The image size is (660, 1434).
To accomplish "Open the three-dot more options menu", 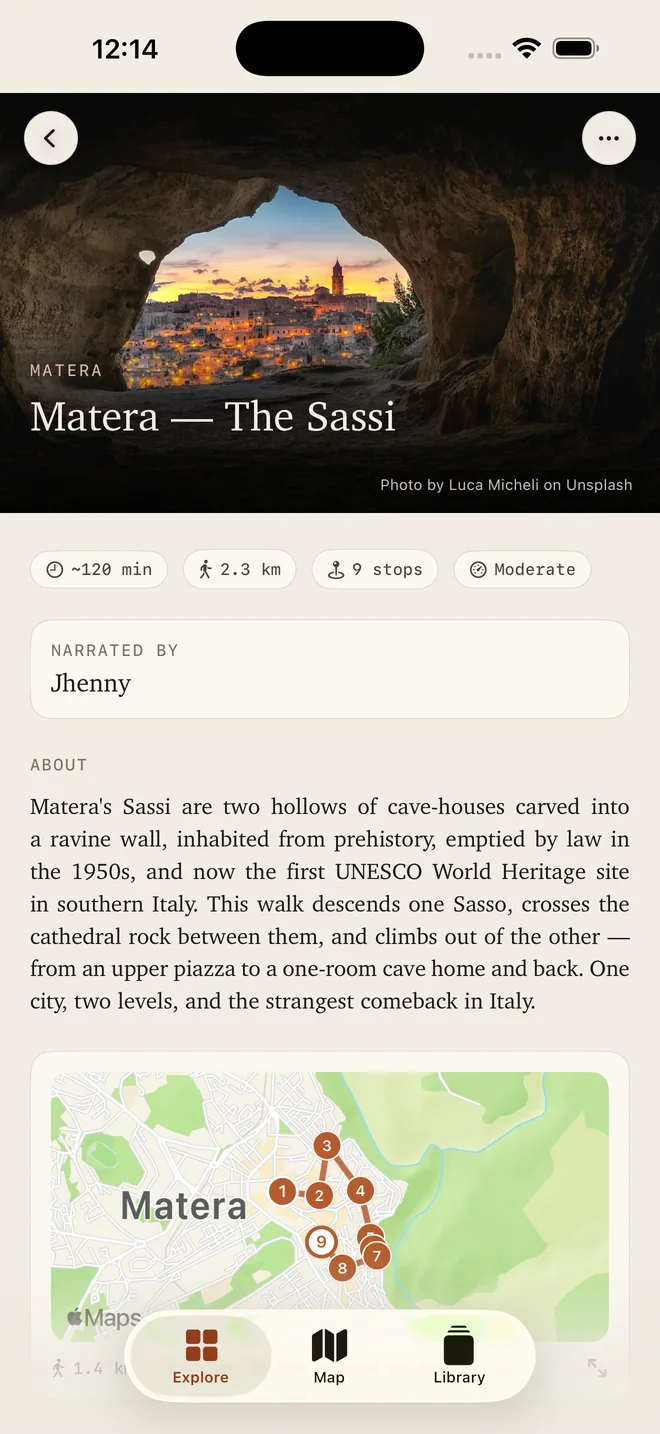I will (x=608, y=138).
